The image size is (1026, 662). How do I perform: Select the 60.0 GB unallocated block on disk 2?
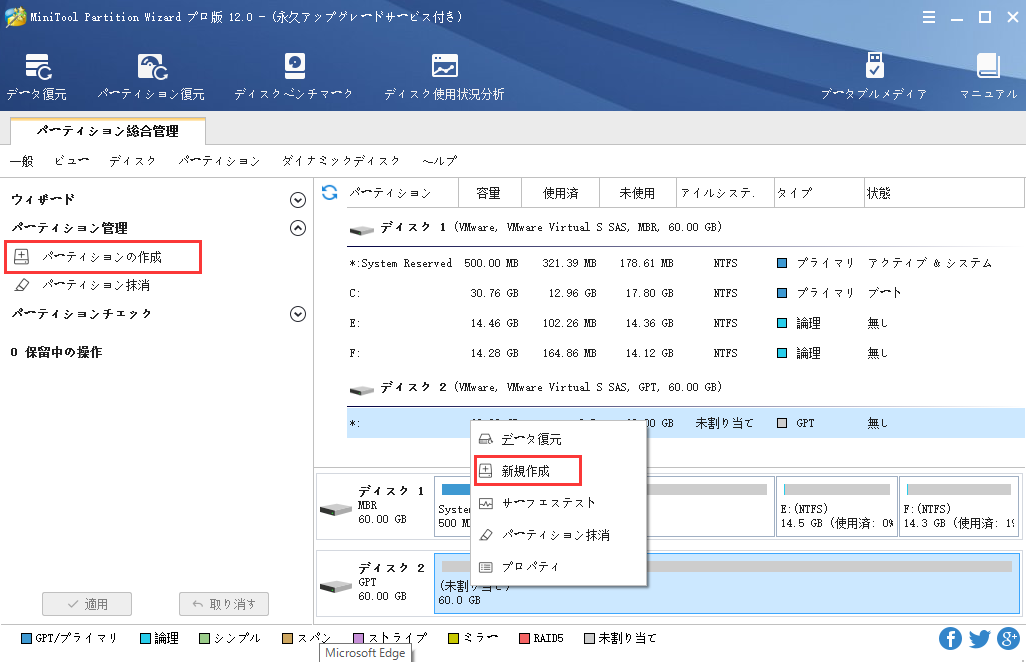(x=727, y=584)
